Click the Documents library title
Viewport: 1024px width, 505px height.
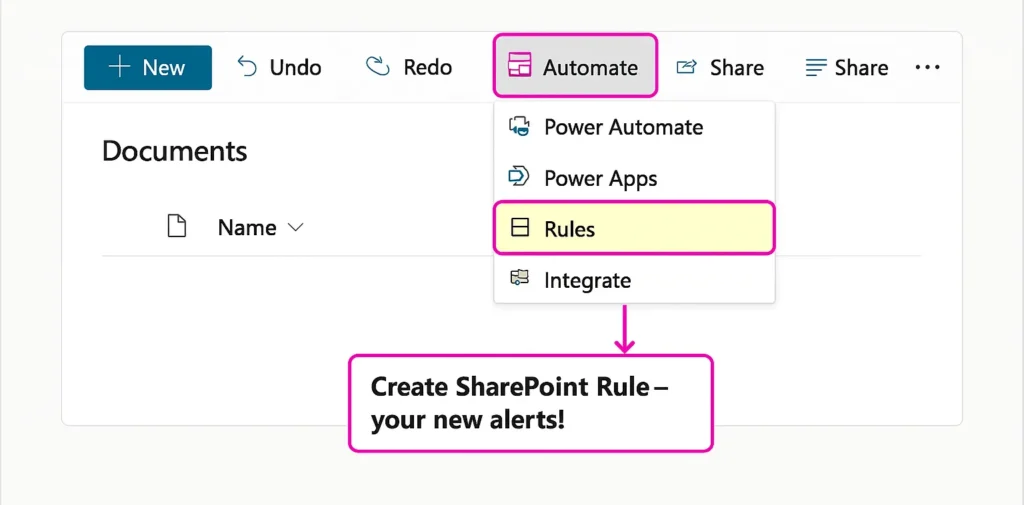(174, 151)
